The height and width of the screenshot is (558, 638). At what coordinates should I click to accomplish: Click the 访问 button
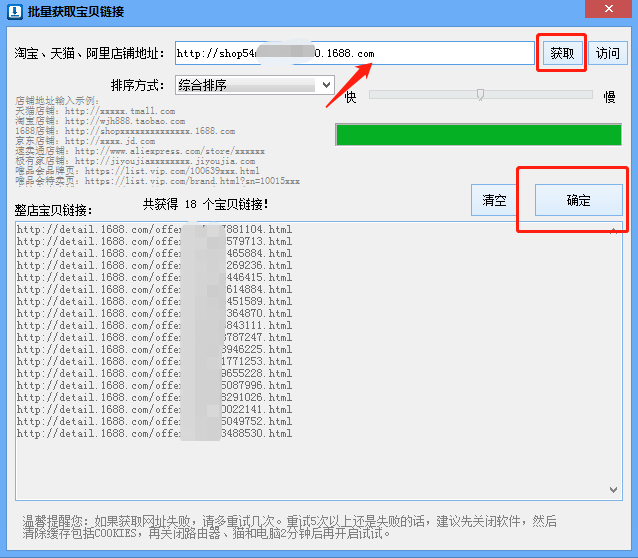coord(607,53)
